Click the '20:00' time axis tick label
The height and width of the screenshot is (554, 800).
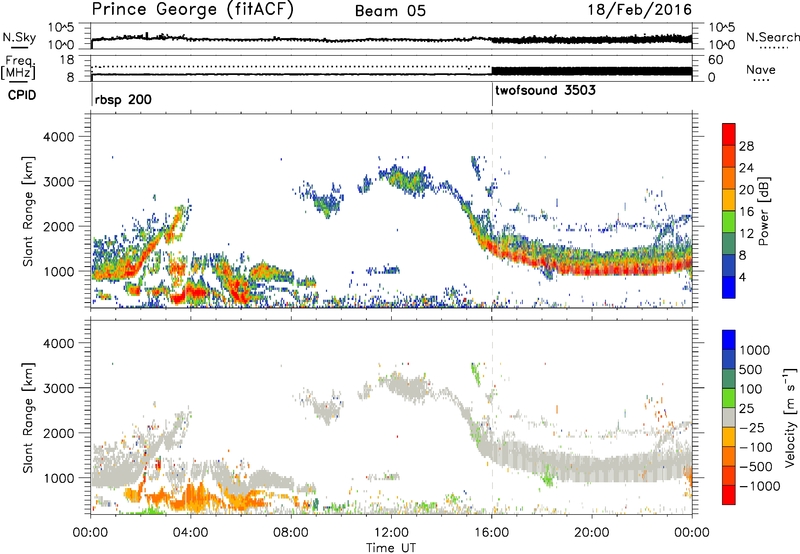pos(591,533)
